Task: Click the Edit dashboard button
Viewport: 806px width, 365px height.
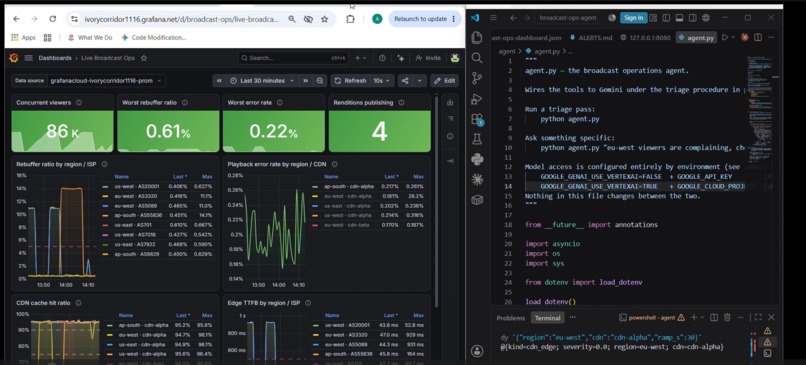Action: tap(445, 81)
